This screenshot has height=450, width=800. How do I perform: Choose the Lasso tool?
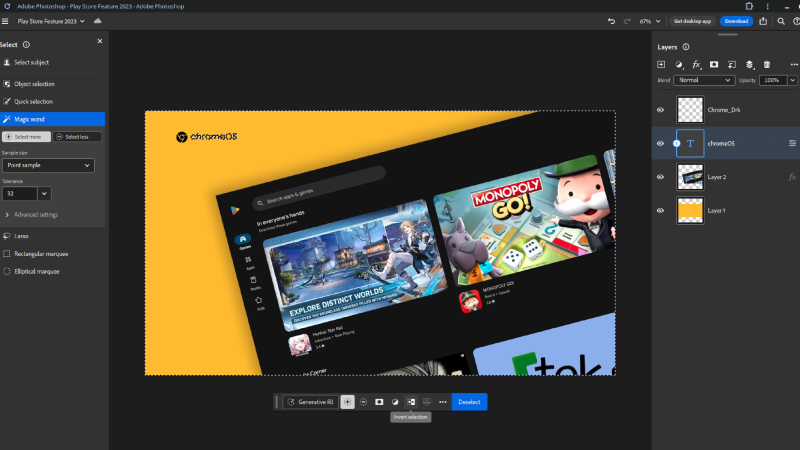[16, 236]
